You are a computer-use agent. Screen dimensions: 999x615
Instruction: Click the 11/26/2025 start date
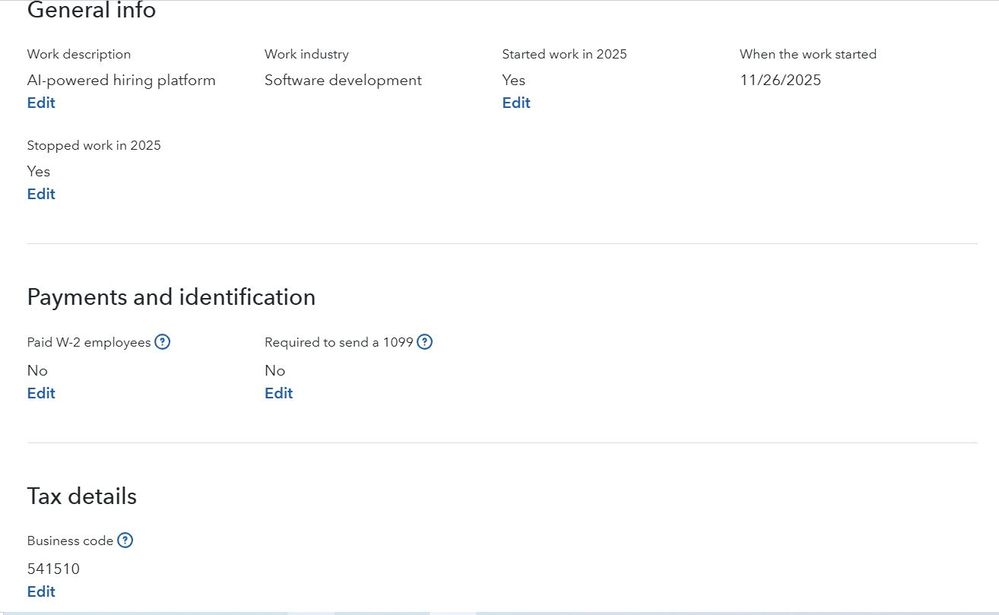780,80
